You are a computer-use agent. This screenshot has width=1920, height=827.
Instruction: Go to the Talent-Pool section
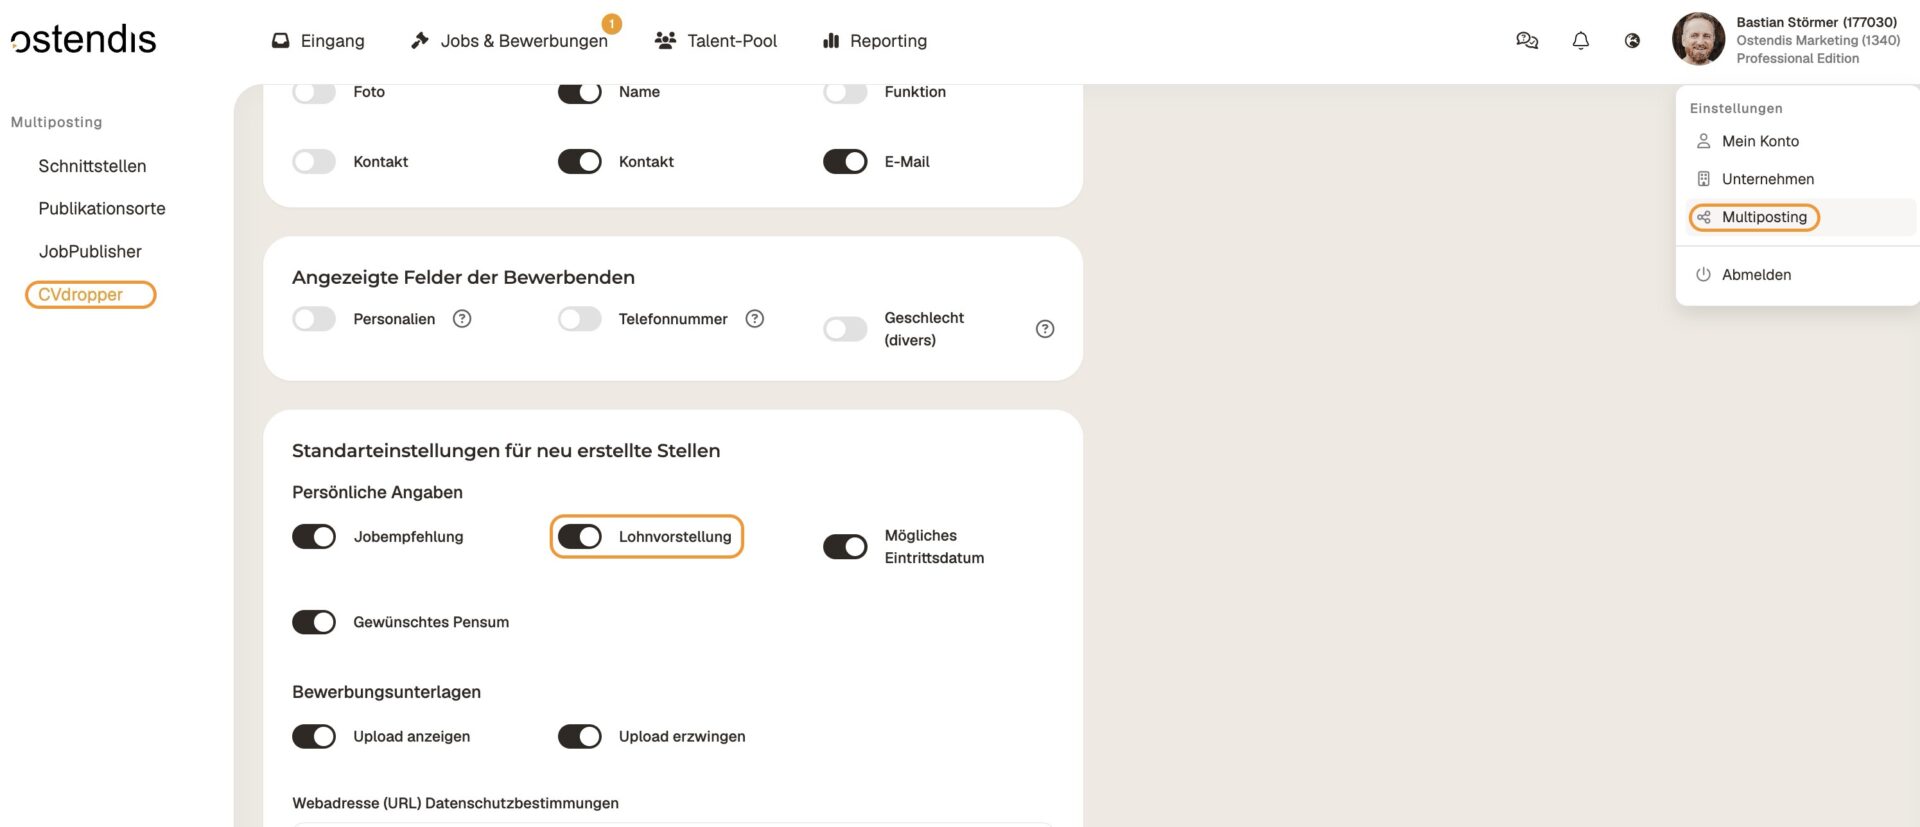716,41
